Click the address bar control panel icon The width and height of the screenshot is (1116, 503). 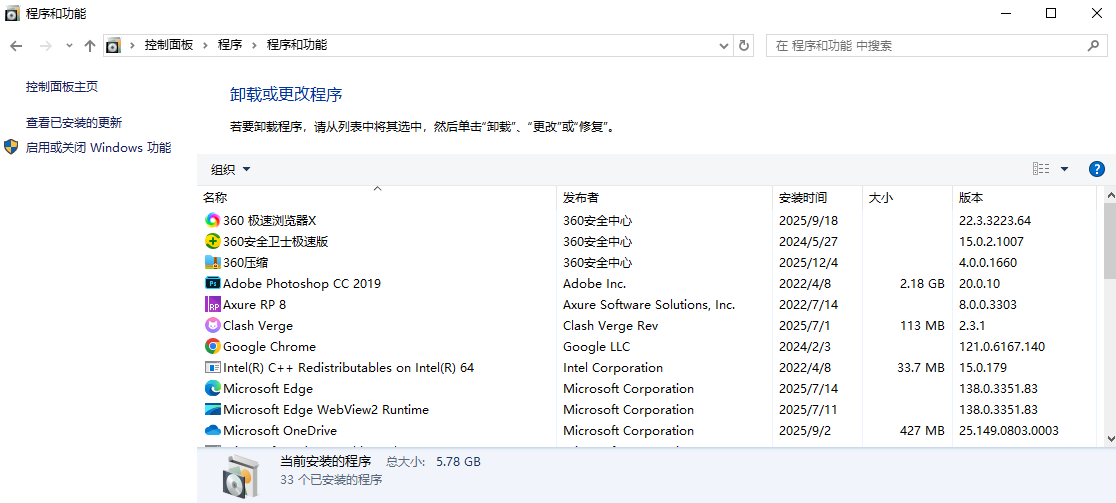point(113,46)
